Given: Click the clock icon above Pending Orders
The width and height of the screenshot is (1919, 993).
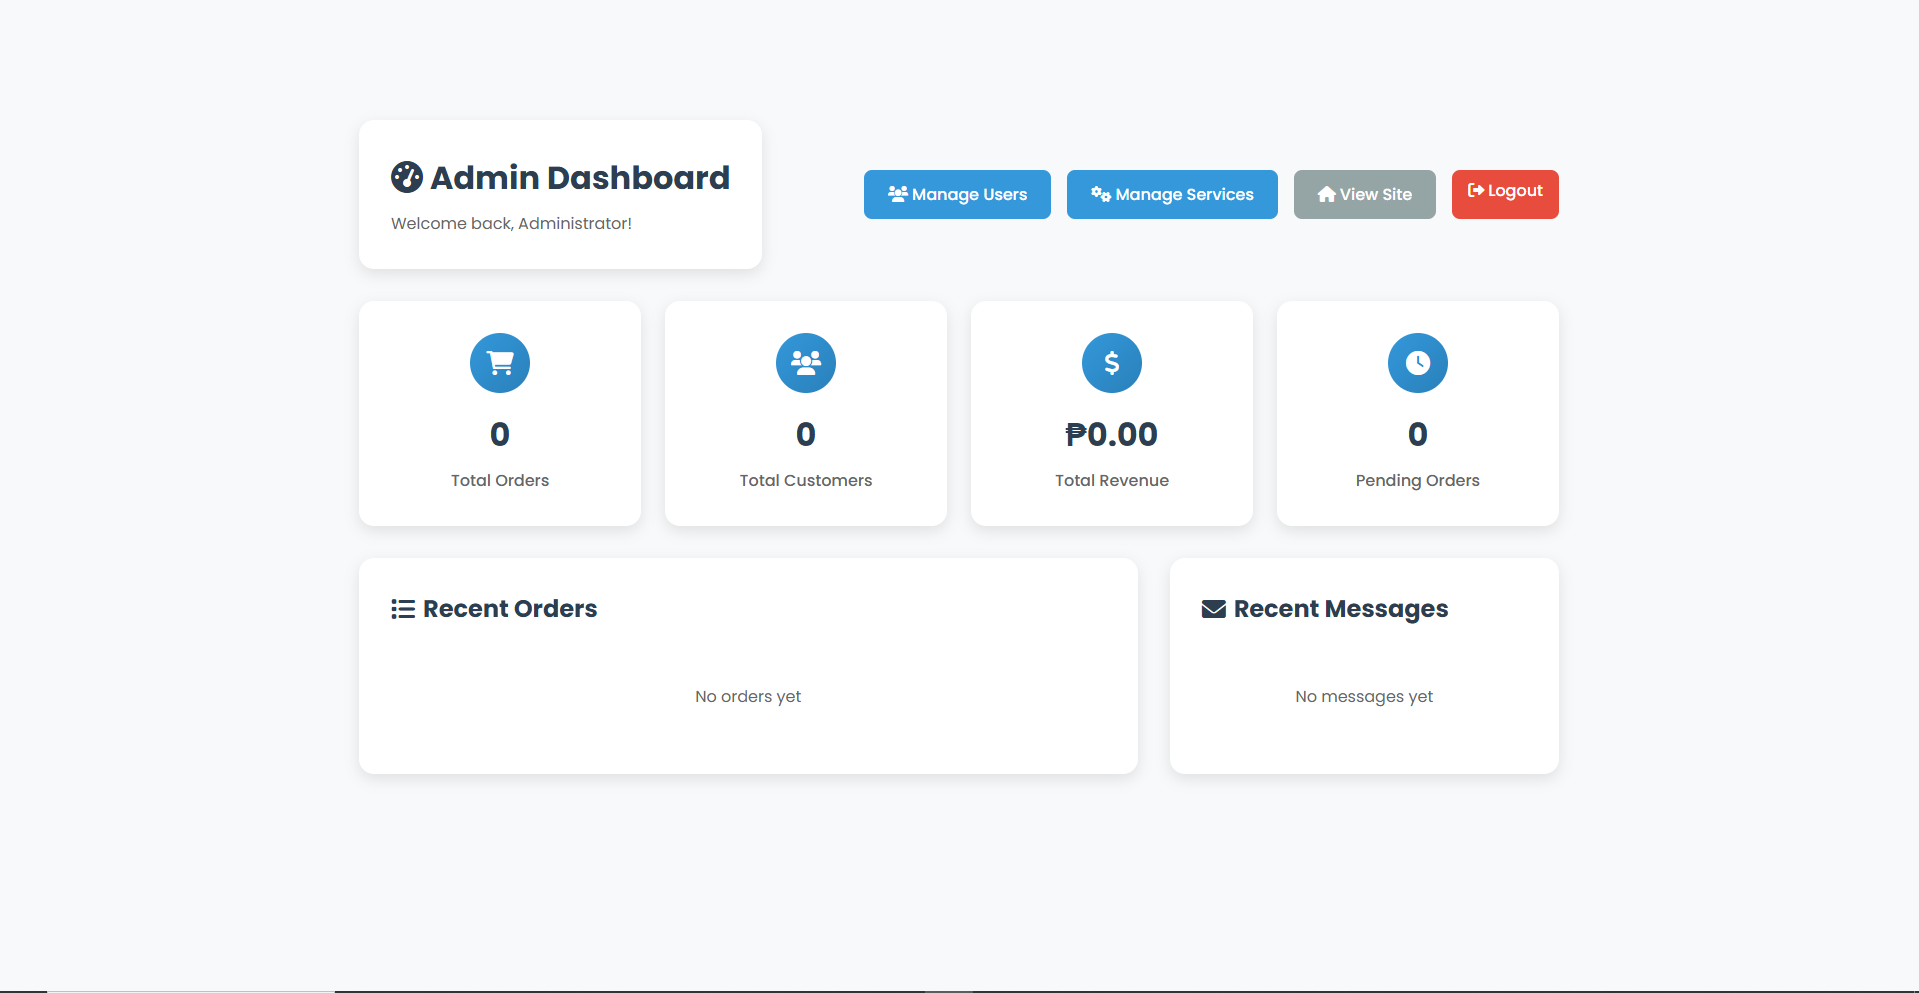Looking at the screenshot, I should click(1417, 362).
